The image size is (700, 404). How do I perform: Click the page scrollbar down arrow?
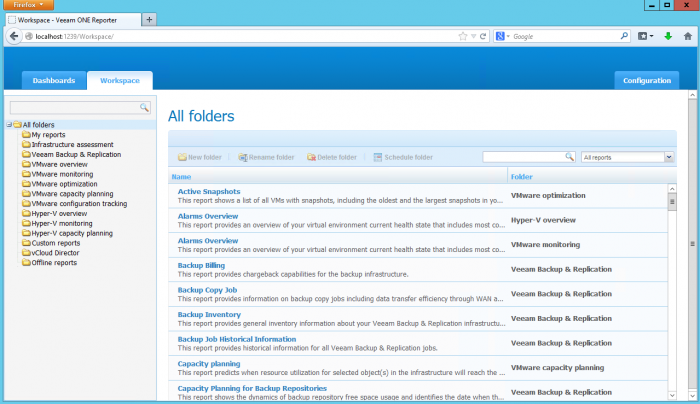click(692, 396)
